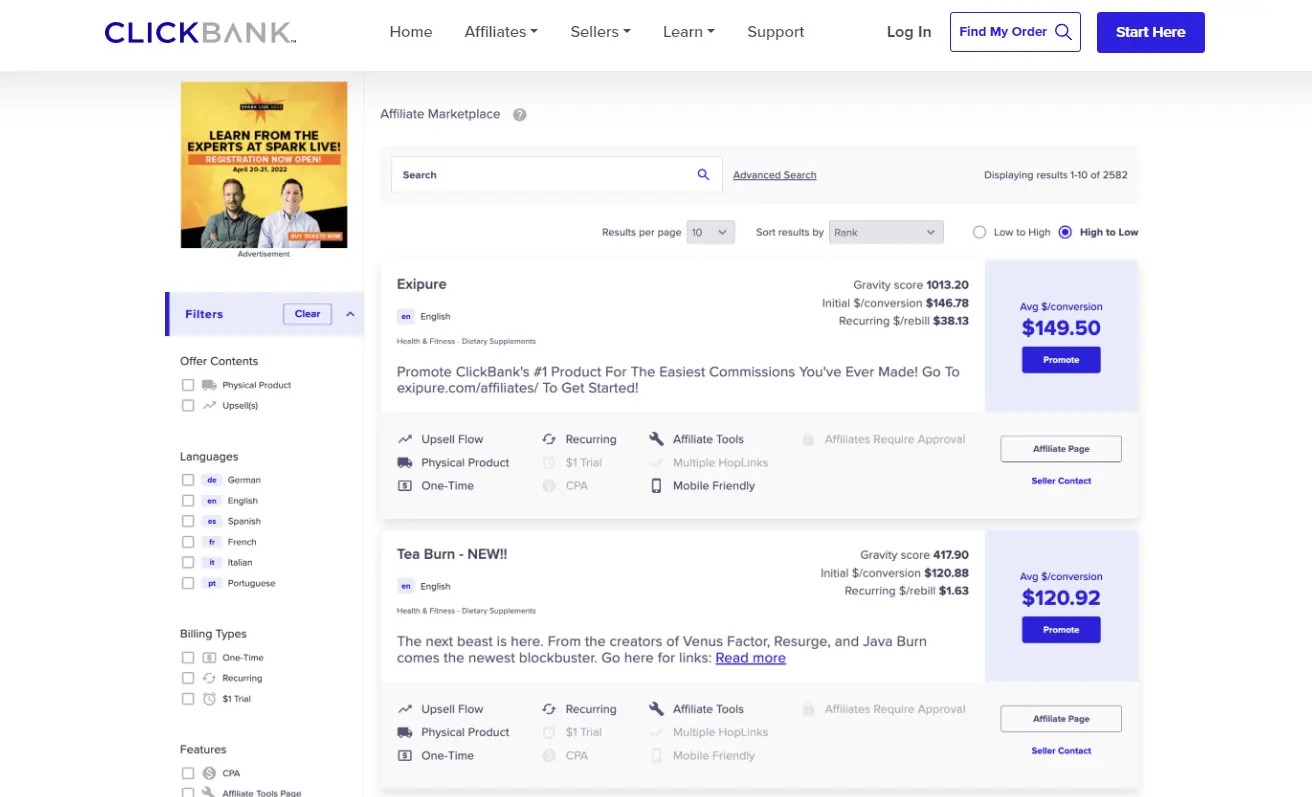The height and width of the screenshot is (797, 1312).
Task: Click the Start Here button
Action: 1151,32
